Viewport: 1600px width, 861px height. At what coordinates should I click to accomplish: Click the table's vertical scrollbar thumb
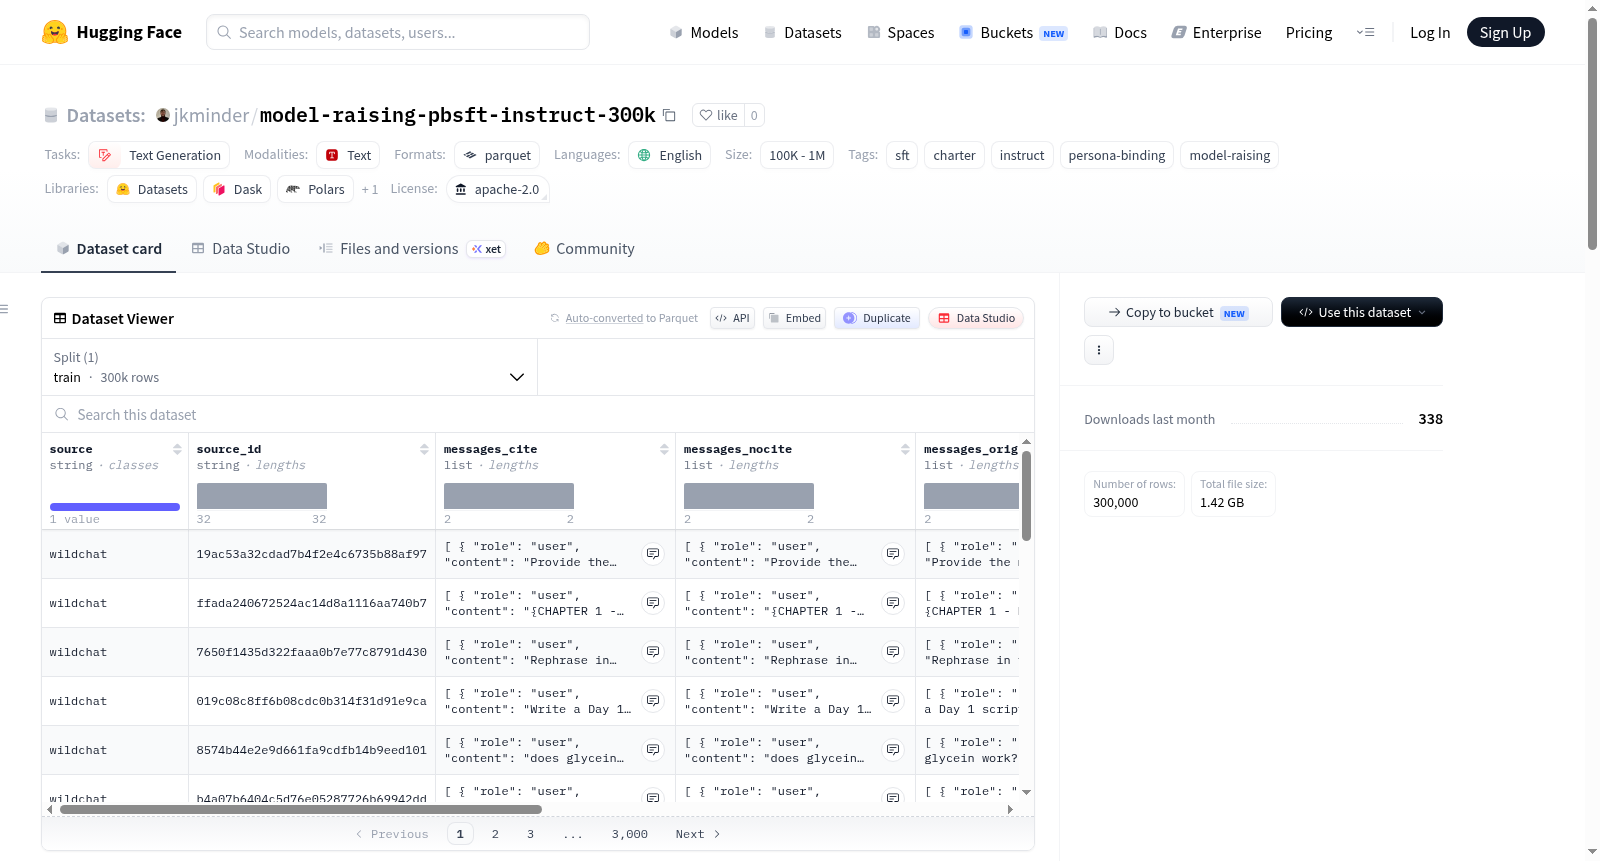(x=1026, y=495)
